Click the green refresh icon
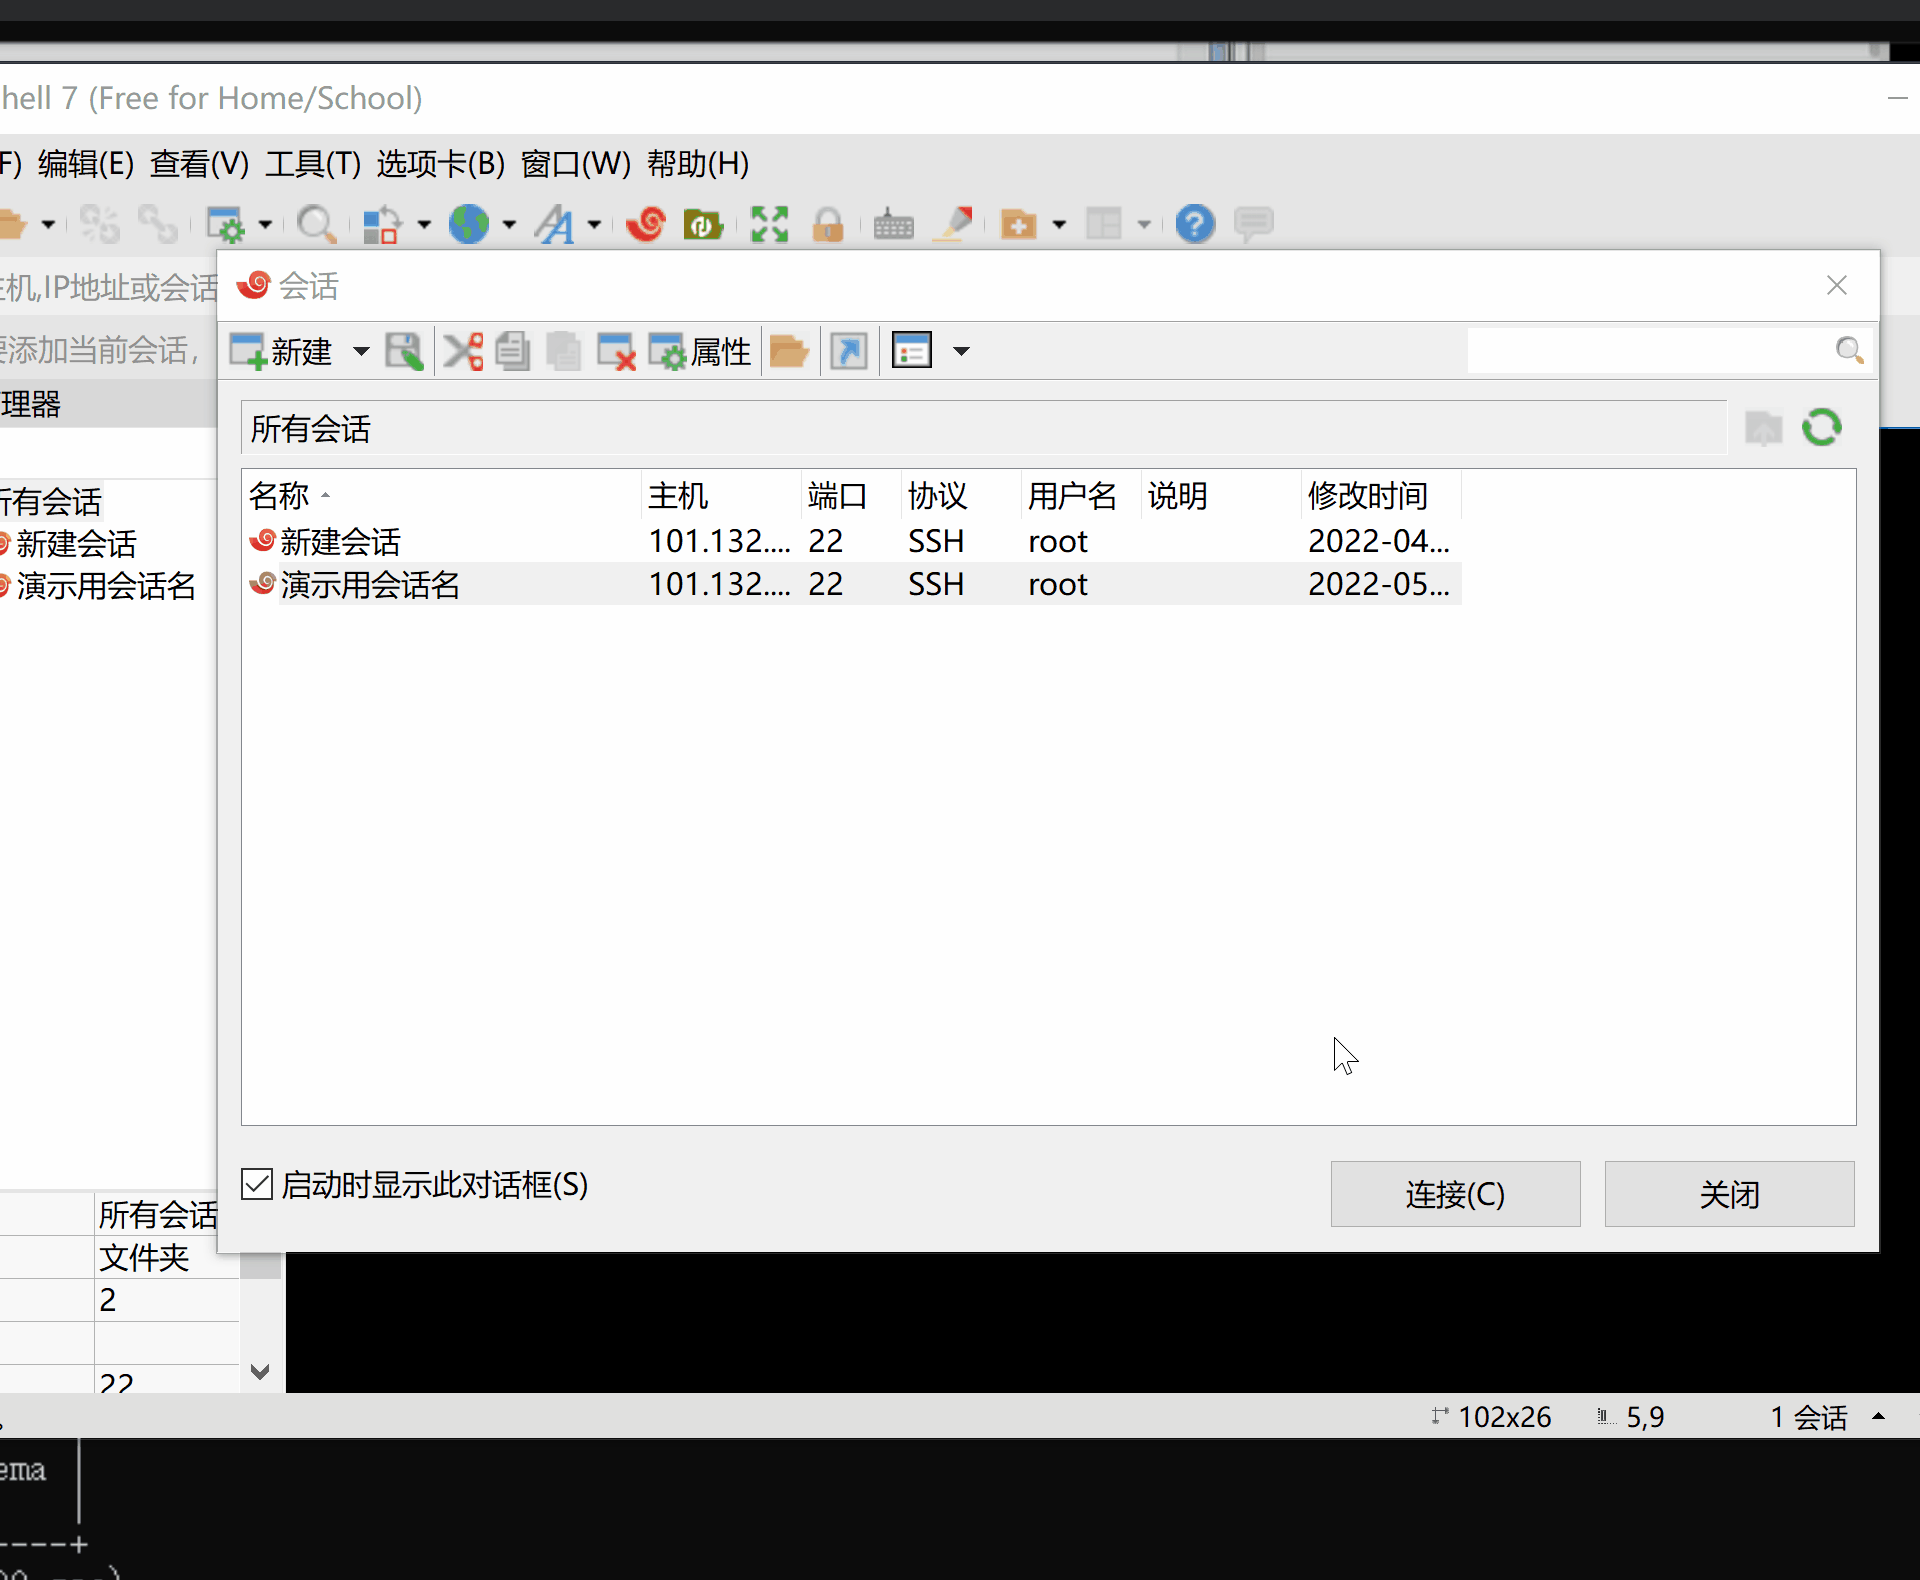This screenshot has height=1580, width=1920. [1822, 428]
